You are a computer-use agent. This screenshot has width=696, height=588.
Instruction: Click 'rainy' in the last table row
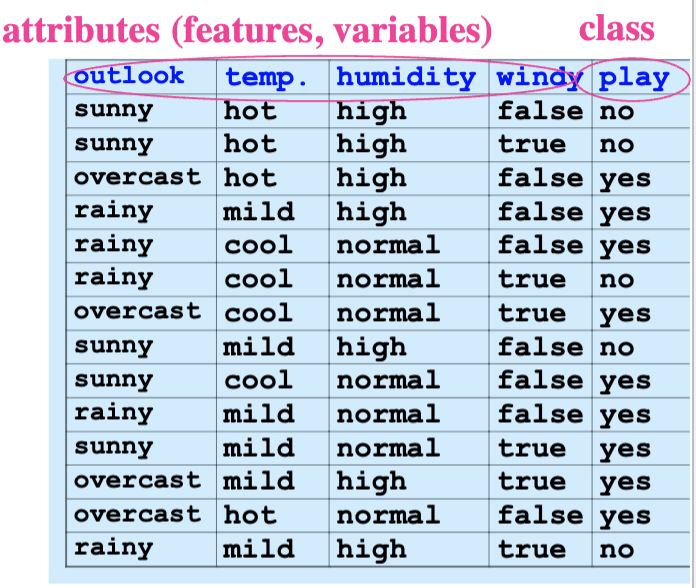pyautogui.click(x=114, y=548)
